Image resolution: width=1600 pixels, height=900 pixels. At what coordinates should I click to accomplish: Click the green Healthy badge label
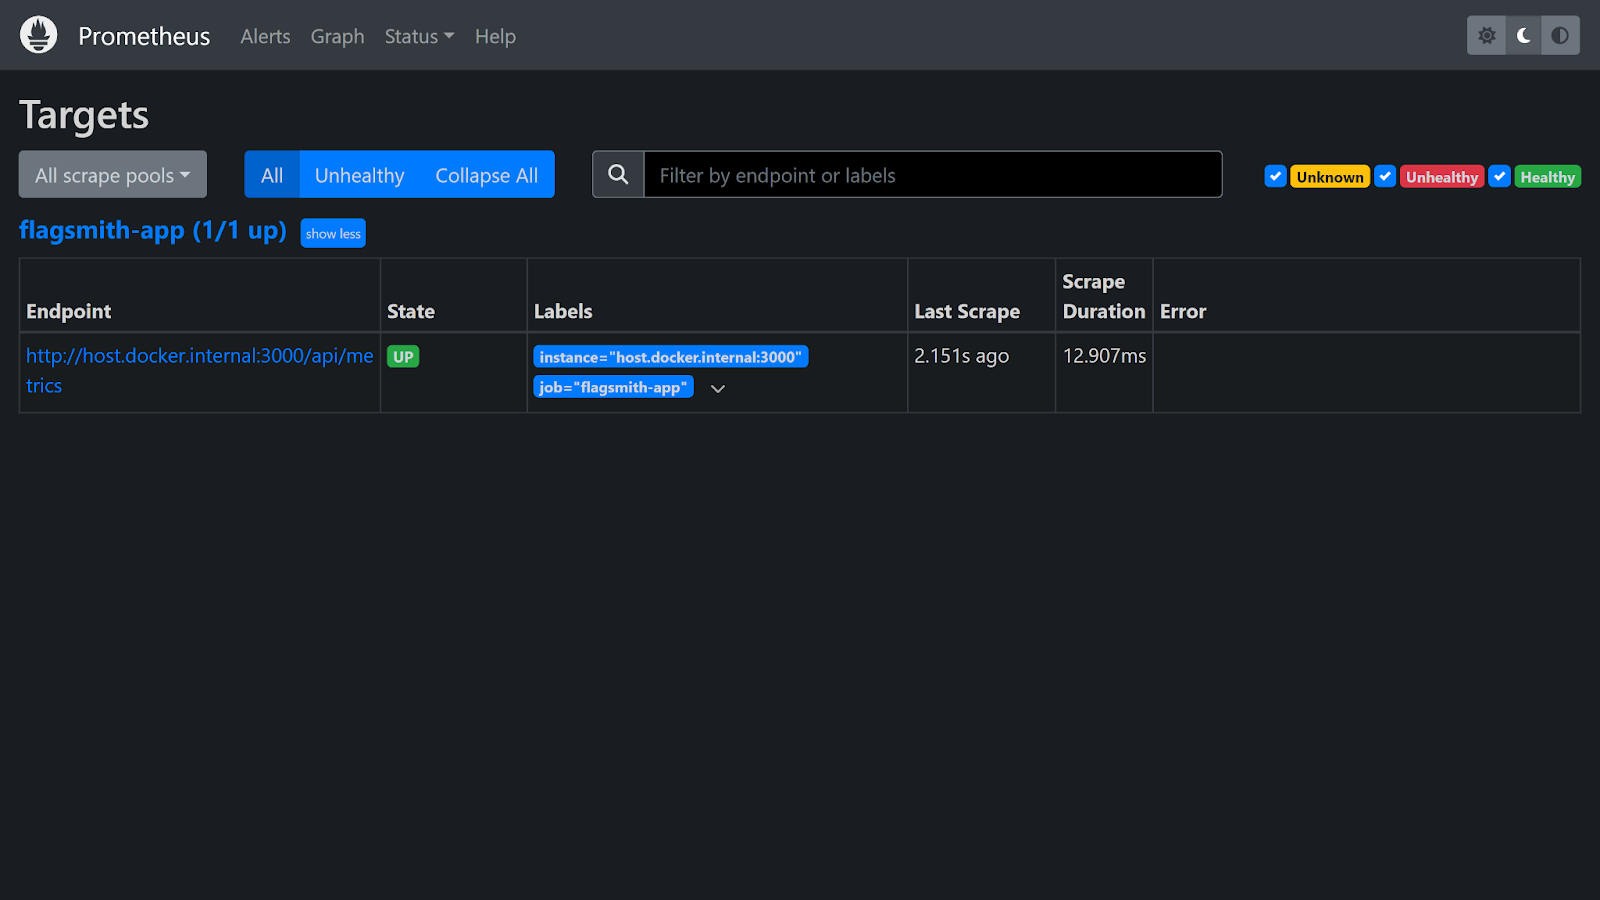tap(1547, 176)
